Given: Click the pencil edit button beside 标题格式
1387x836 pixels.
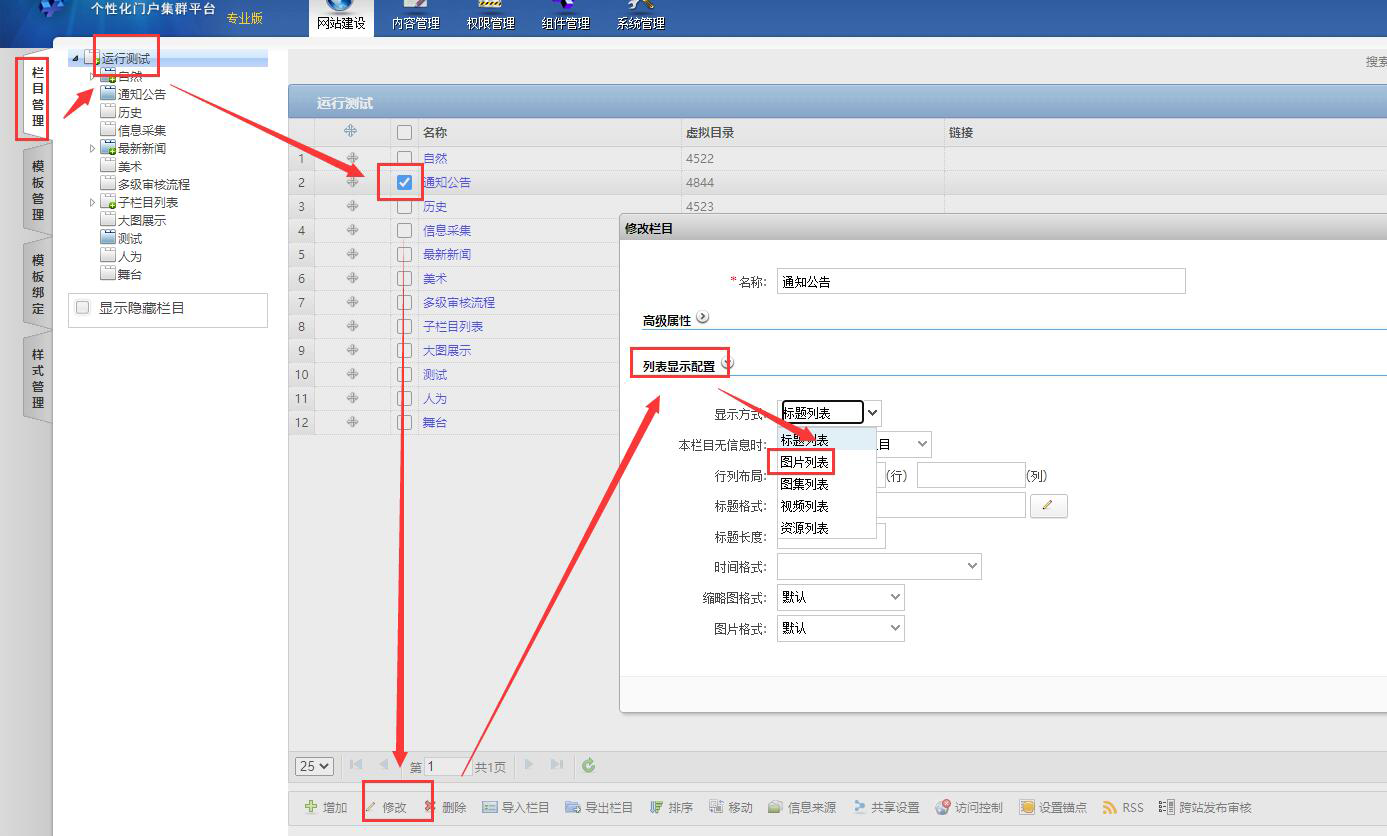Looking at the screenshot, I should coord(1048,506).
